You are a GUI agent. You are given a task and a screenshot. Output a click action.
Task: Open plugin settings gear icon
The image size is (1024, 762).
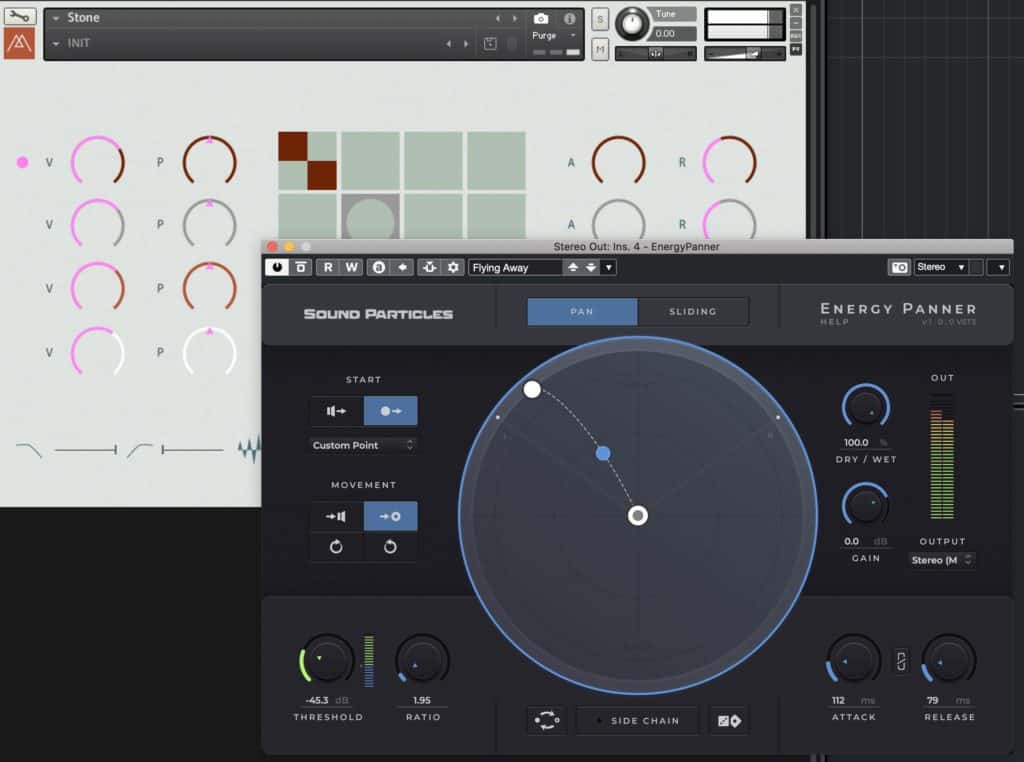453,267
